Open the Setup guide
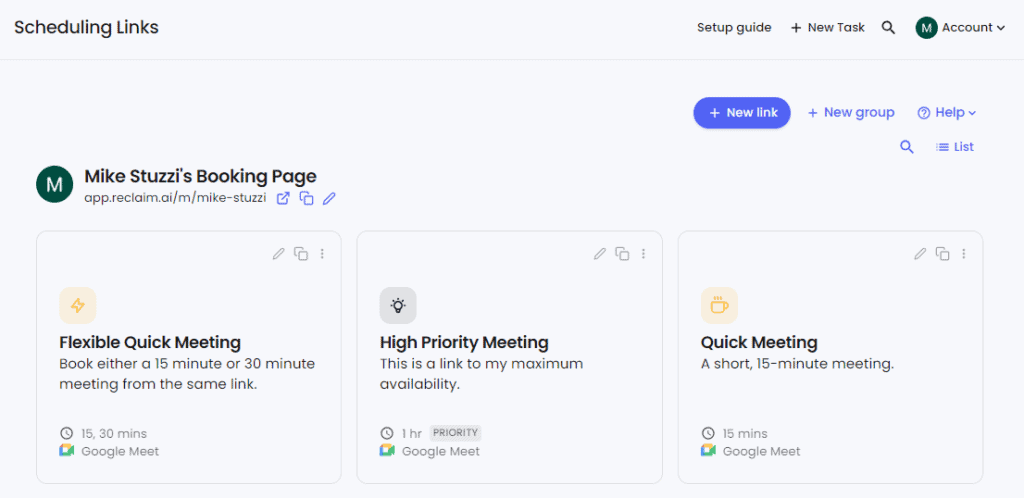This screenshot has width=1024, height=498. pyautogui.click(x=734, y=27)
